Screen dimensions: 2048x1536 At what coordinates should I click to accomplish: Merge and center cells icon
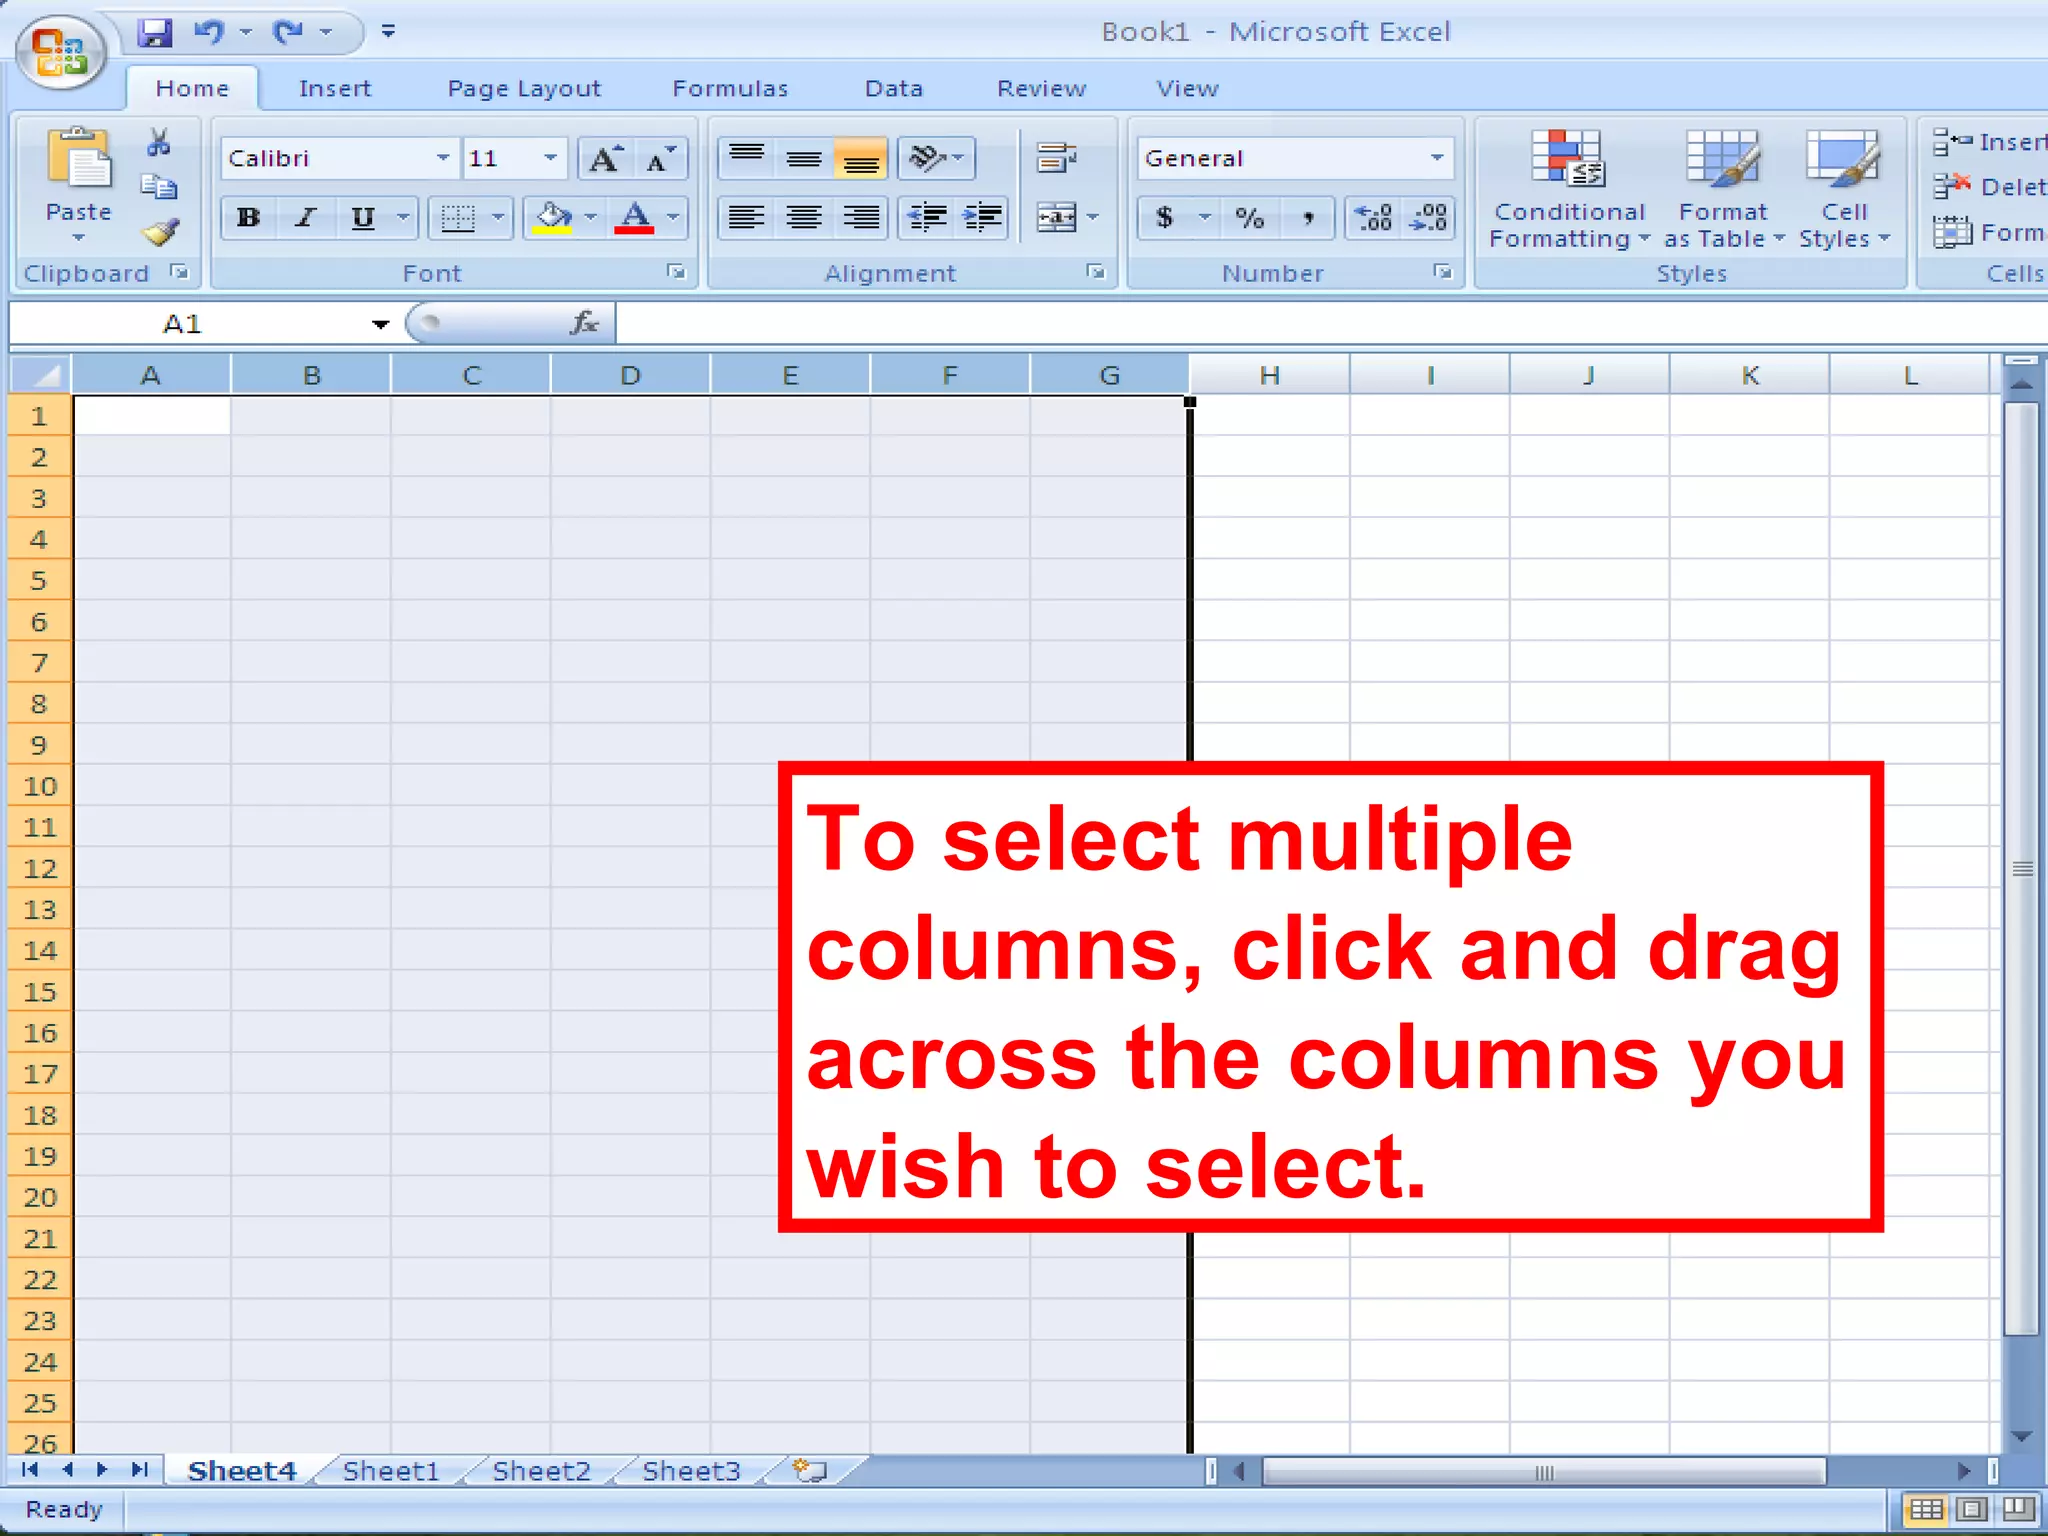pyautogui.click(x=1056, y=217)
